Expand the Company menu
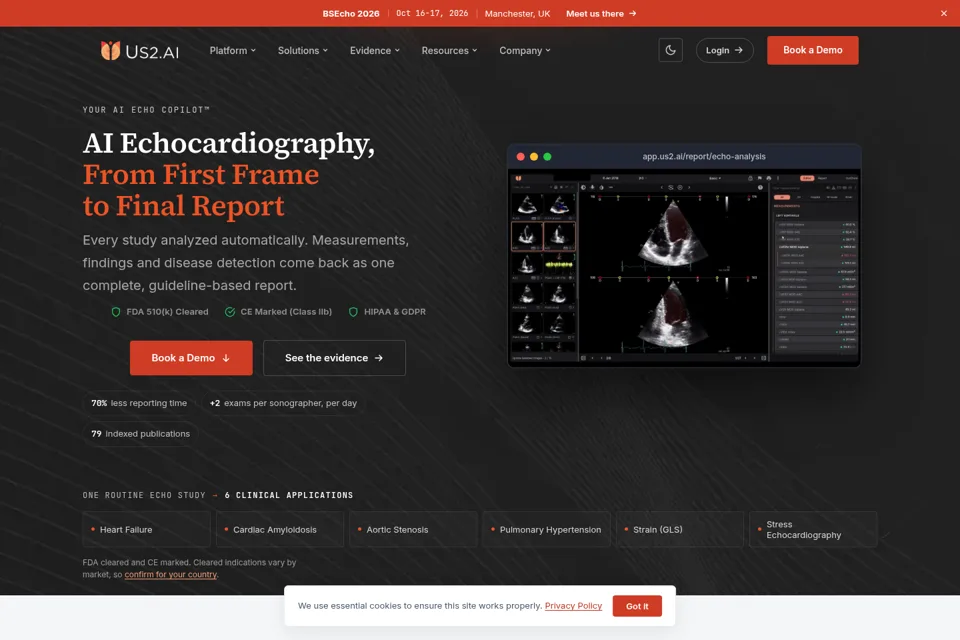 525,51
